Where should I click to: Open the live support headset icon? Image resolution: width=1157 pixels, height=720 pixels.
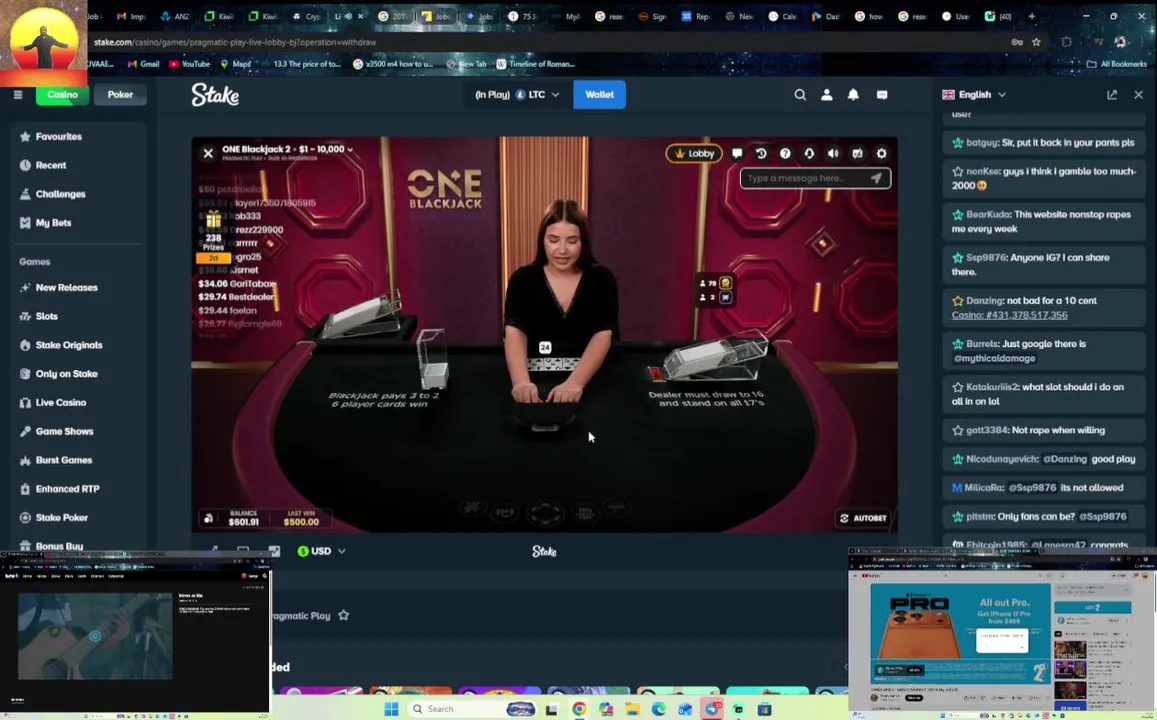(x=809, y=153)
